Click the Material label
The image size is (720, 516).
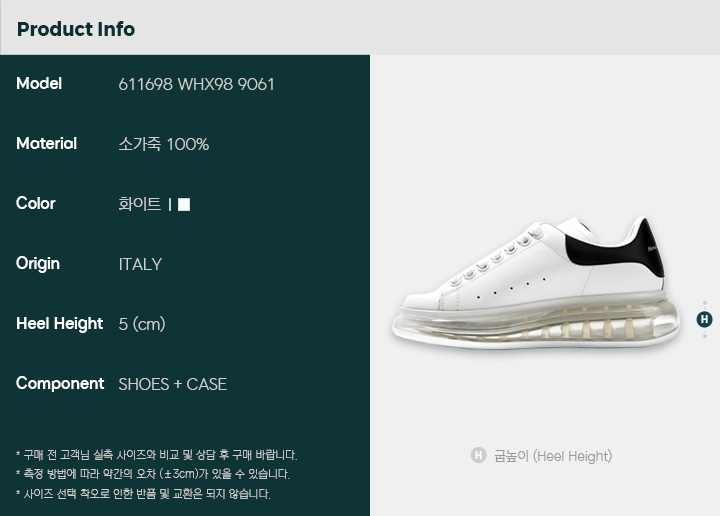point(46,144)
